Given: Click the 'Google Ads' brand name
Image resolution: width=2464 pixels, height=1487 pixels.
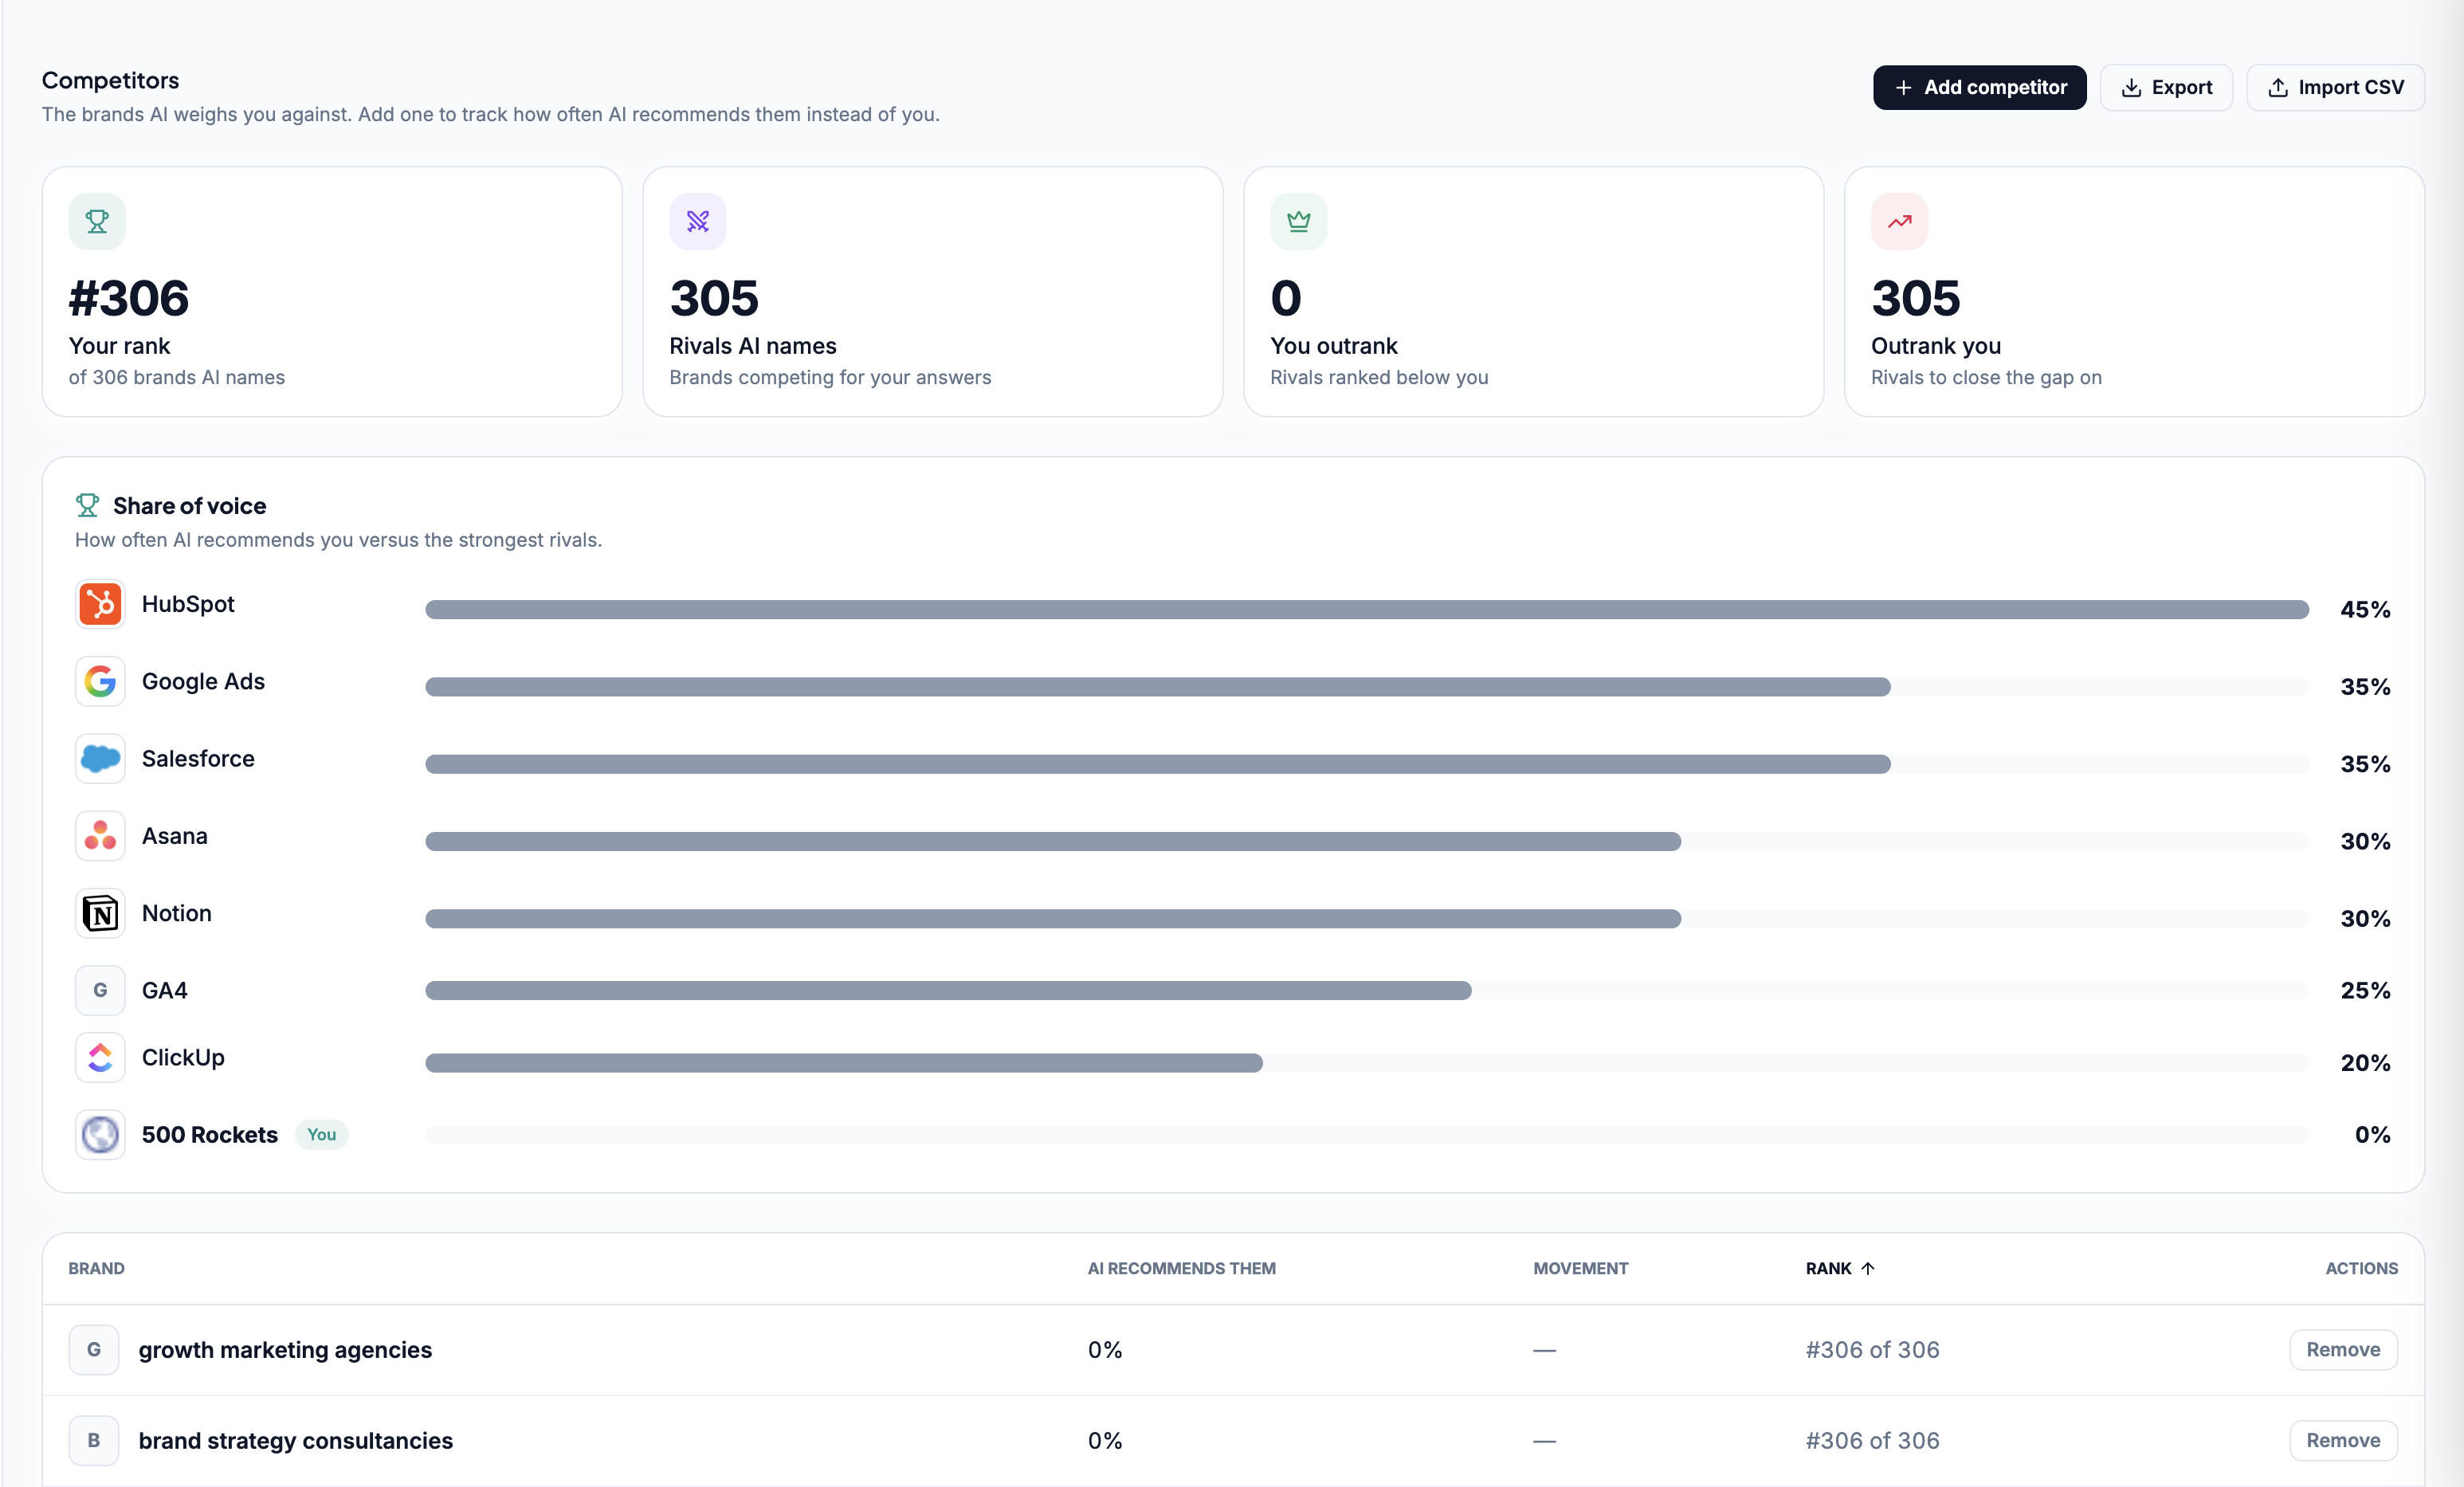Looking at the screenshot, I should 203,681.
